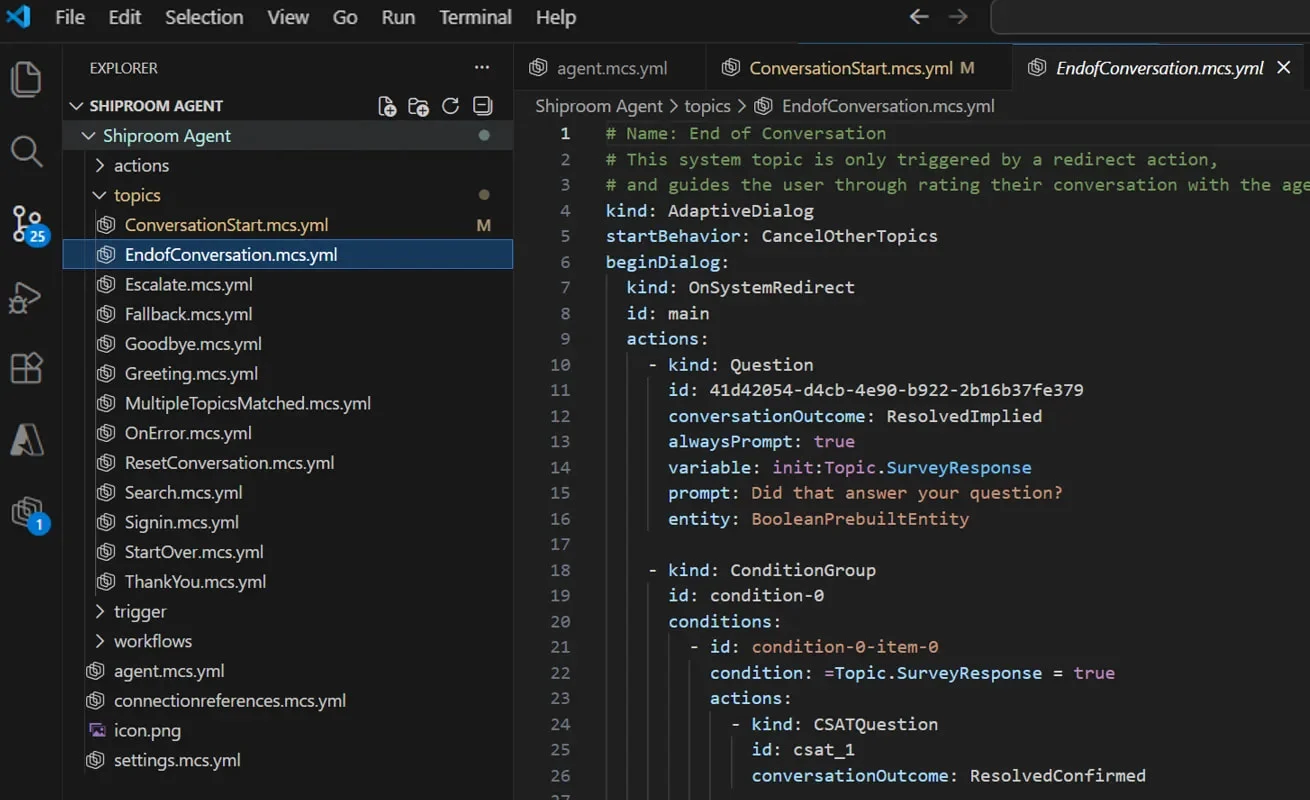This screenshot has width=1310, height=800.
Task: Open the Terminal menu
Action: click(x=475, y=17)
